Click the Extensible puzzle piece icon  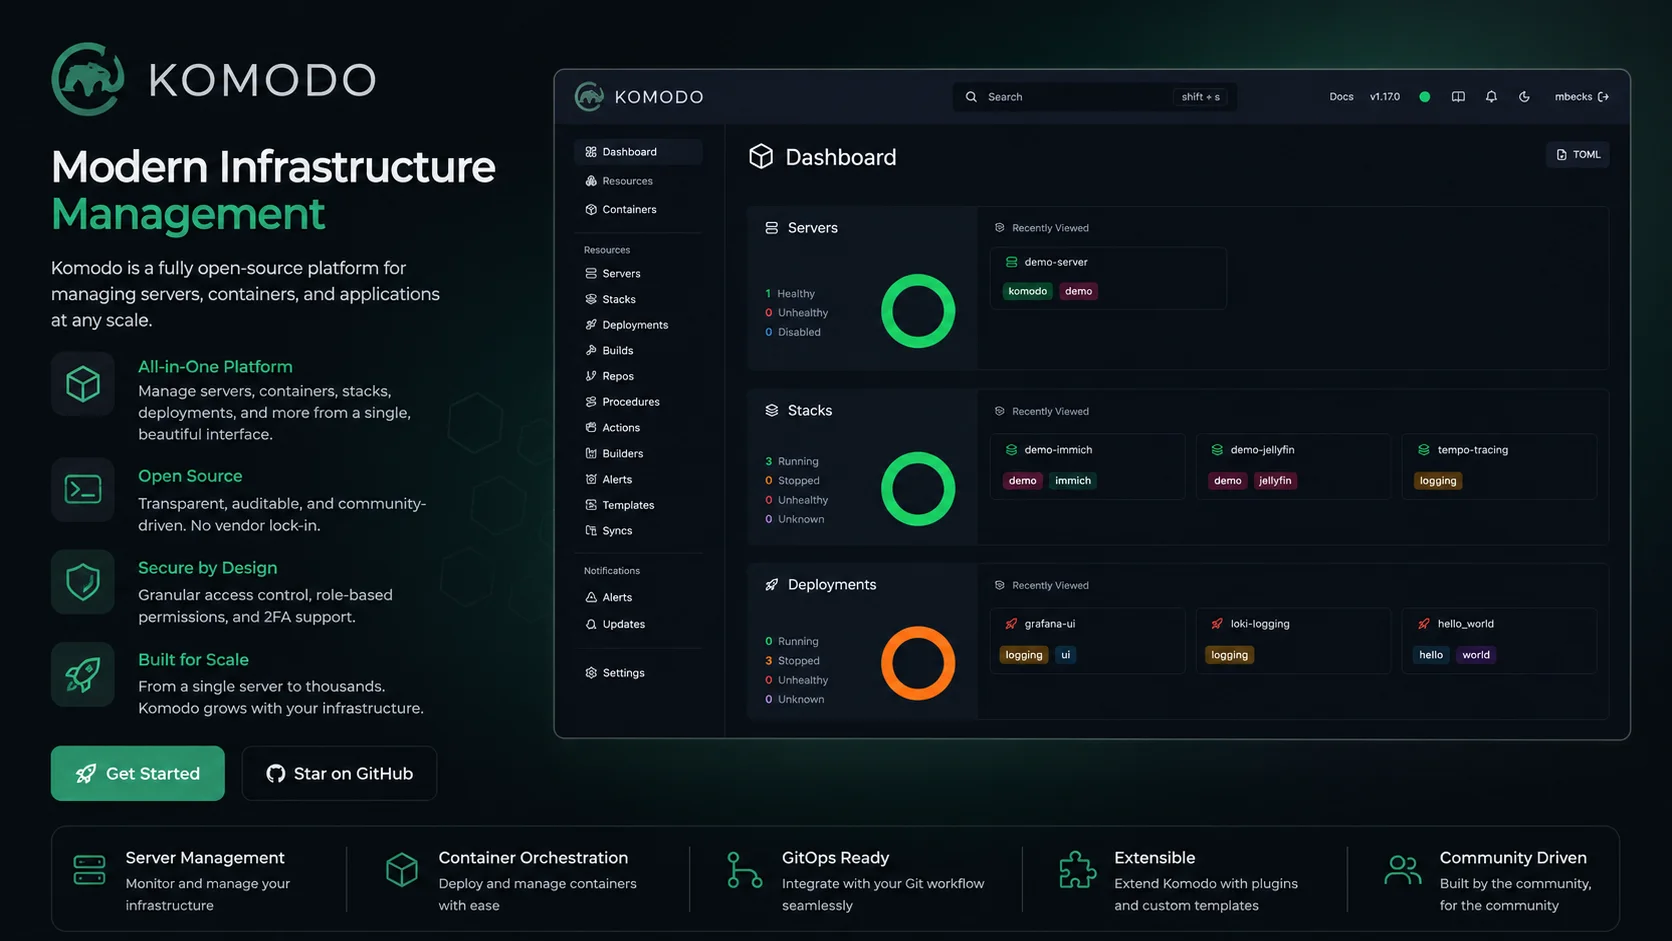[x=1077, y=870]
